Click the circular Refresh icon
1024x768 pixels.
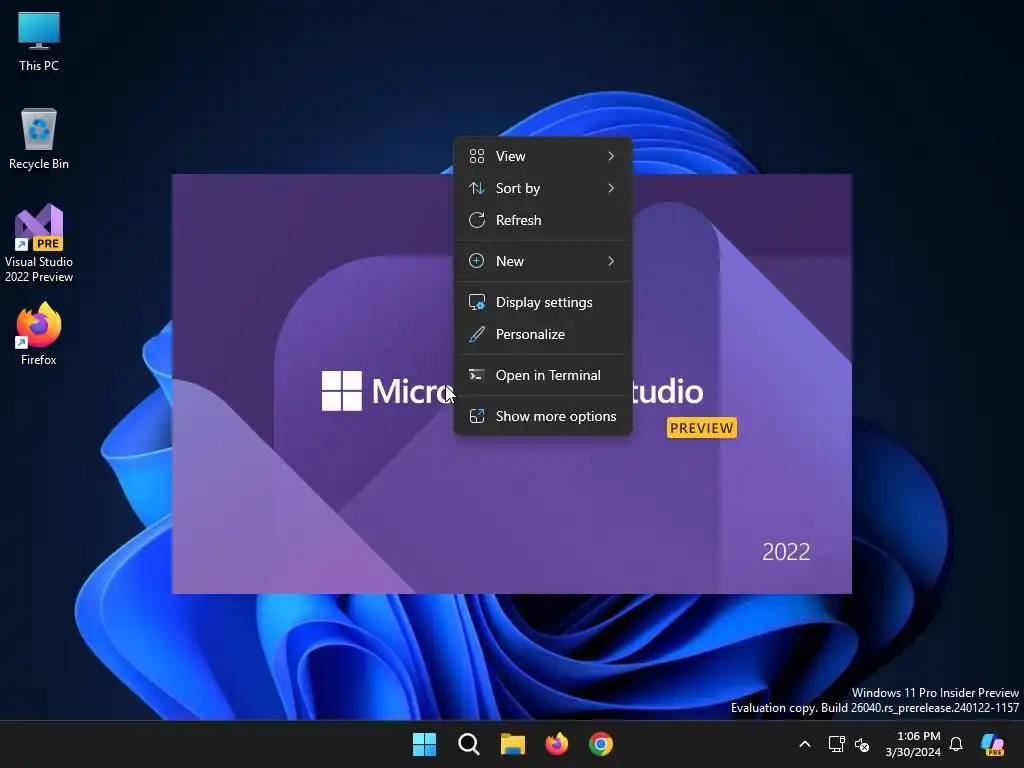tap(477, 220)
